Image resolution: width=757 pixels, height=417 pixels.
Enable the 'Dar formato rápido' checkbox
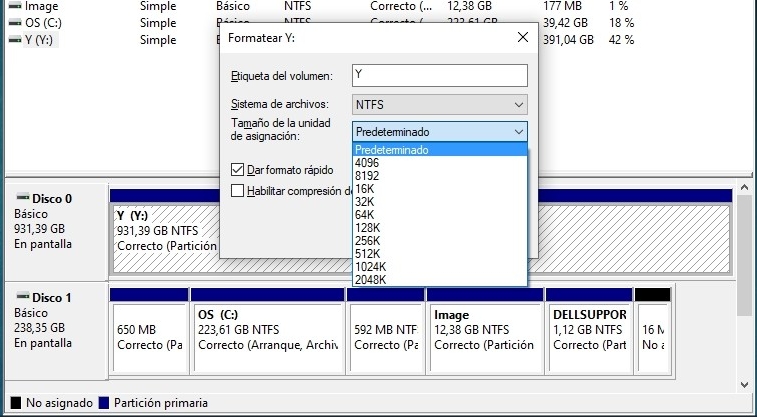(x=238, y=170)
